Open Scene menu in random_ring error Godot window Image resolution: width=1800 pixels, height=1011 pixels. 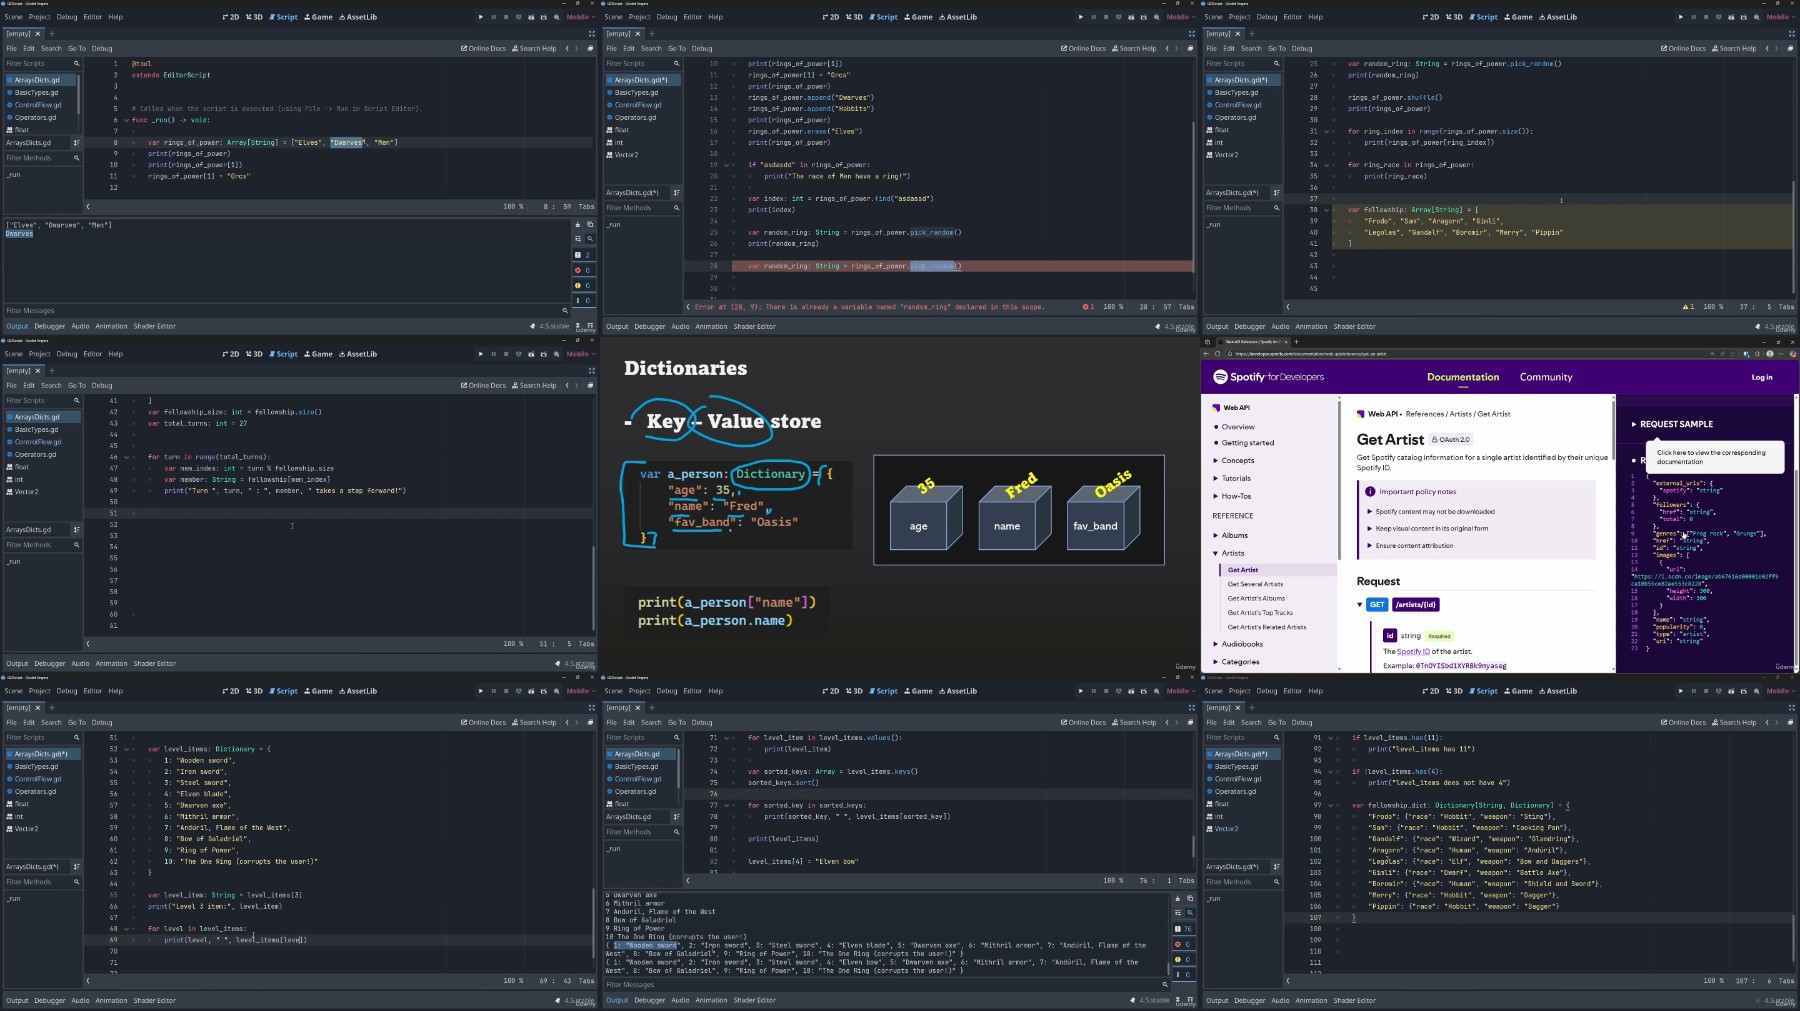click(613, 17)
